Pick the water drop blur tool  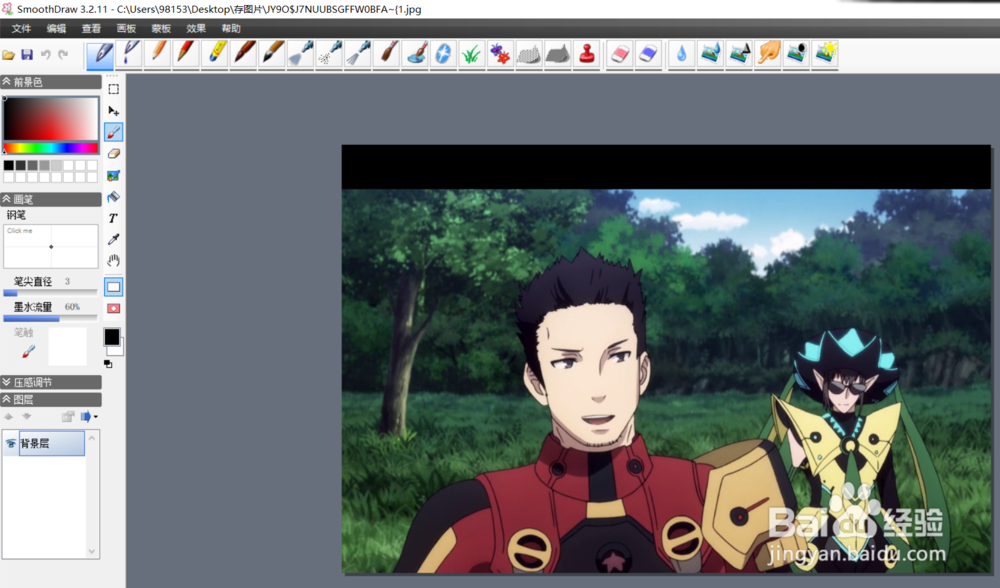(x=681, y=54)
